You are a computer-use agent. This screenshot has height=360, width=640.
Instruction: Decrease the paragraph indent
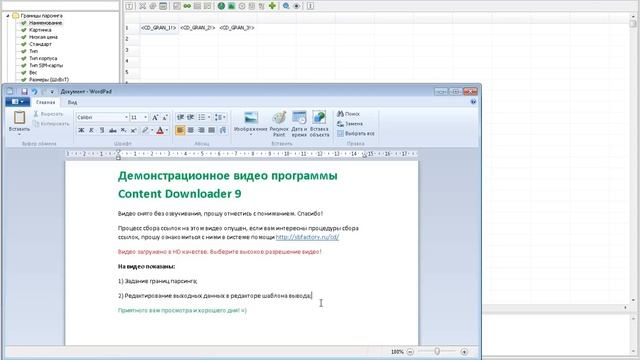[x=180, y=117]
